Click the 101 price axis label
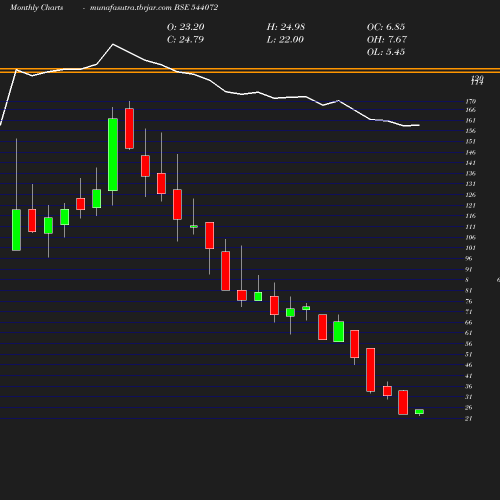 tap(471, 248)
